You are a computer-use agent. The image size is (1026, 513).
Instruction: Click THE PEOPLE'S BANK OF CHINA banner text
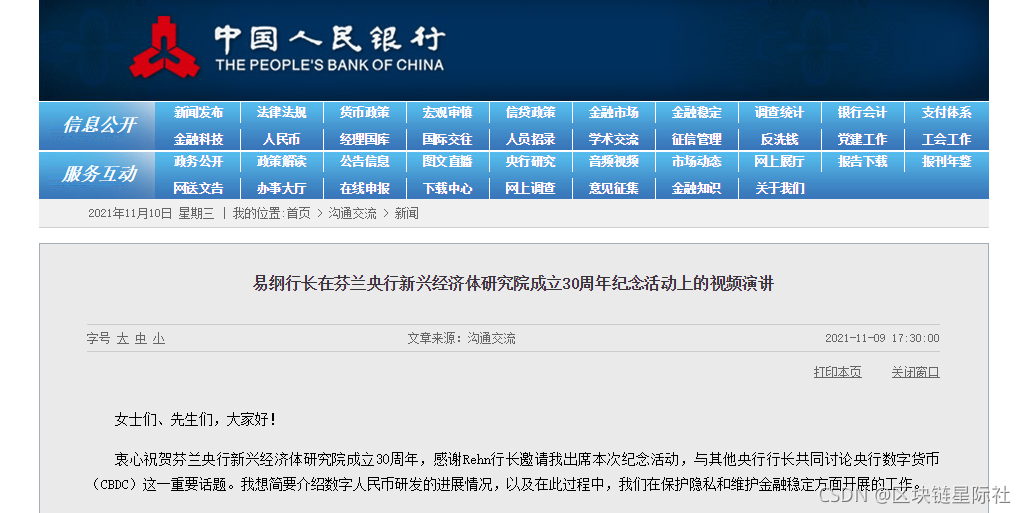330,65
